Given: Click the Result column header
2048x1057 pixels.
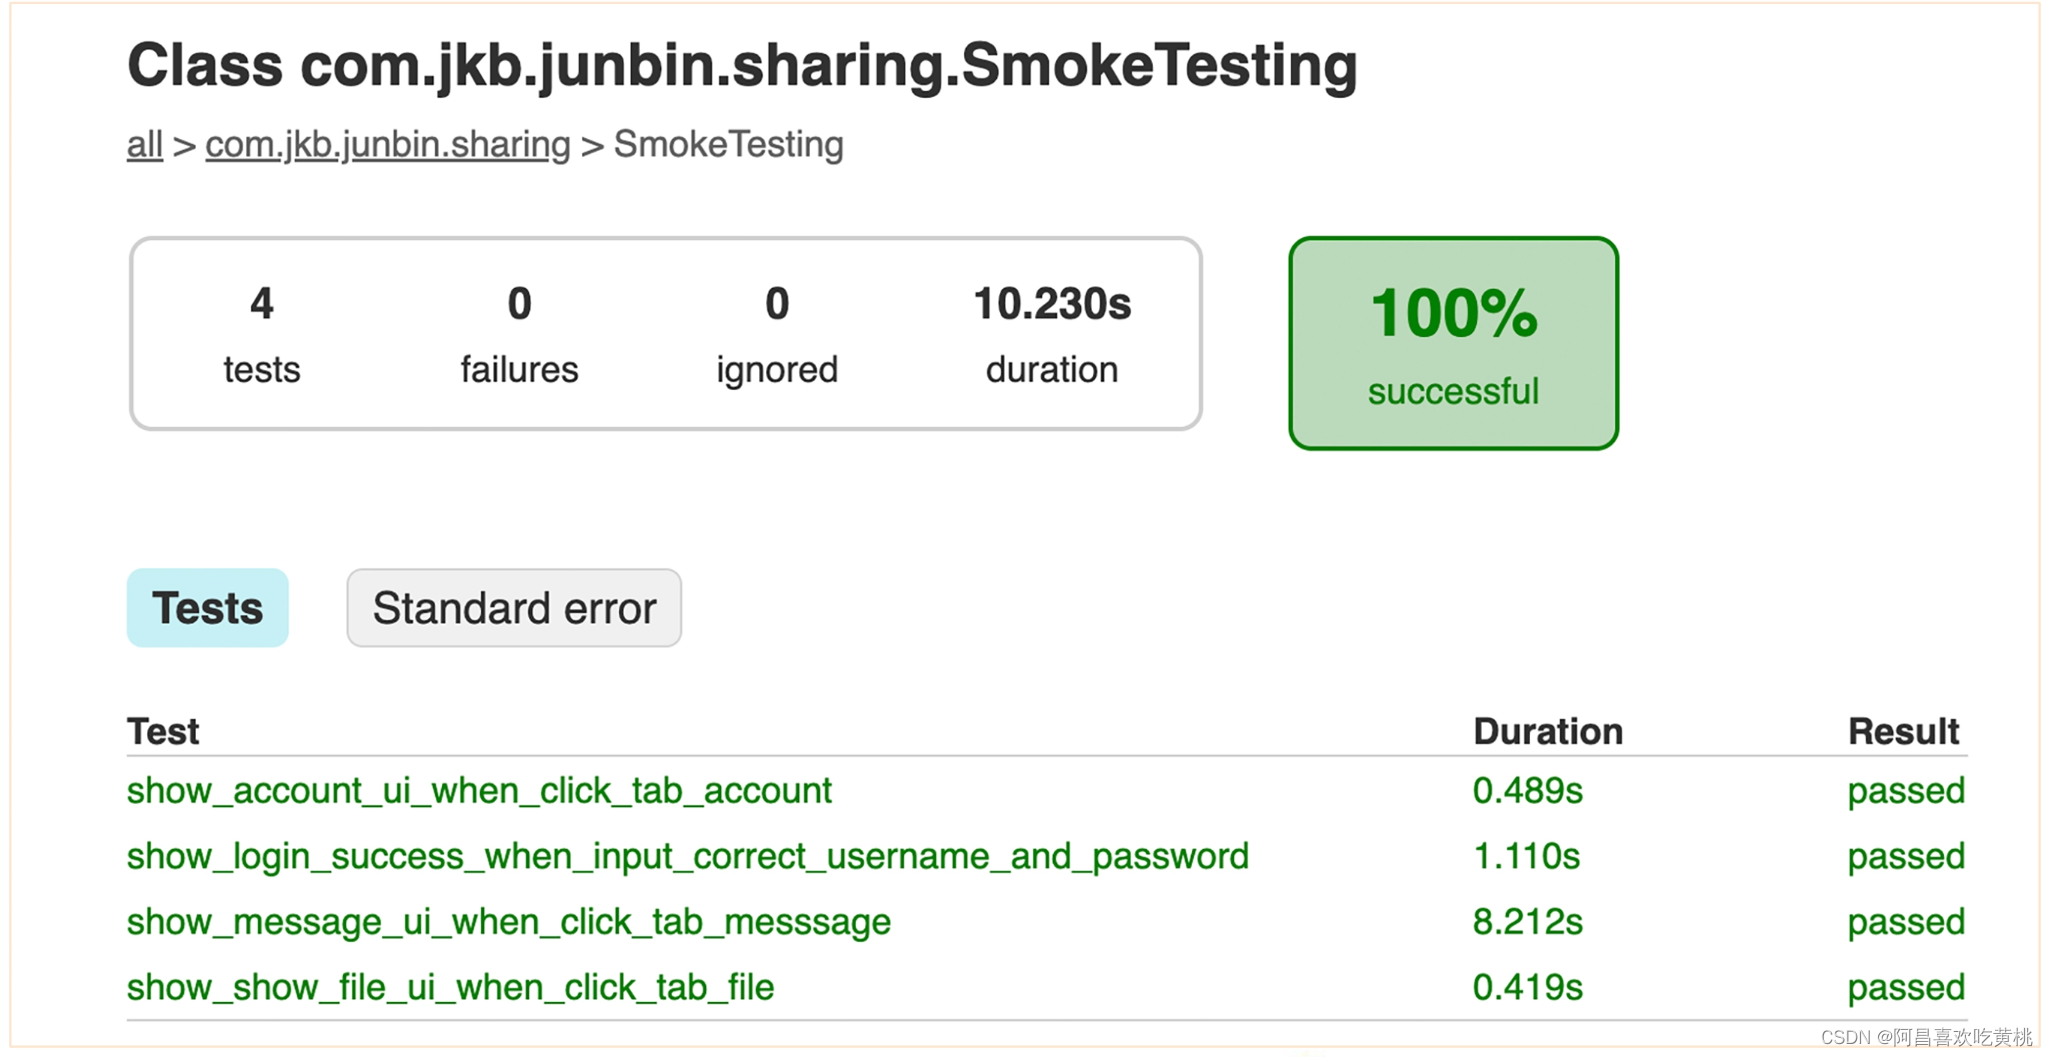Looking at the screenshot, I should click(1904, 732).
